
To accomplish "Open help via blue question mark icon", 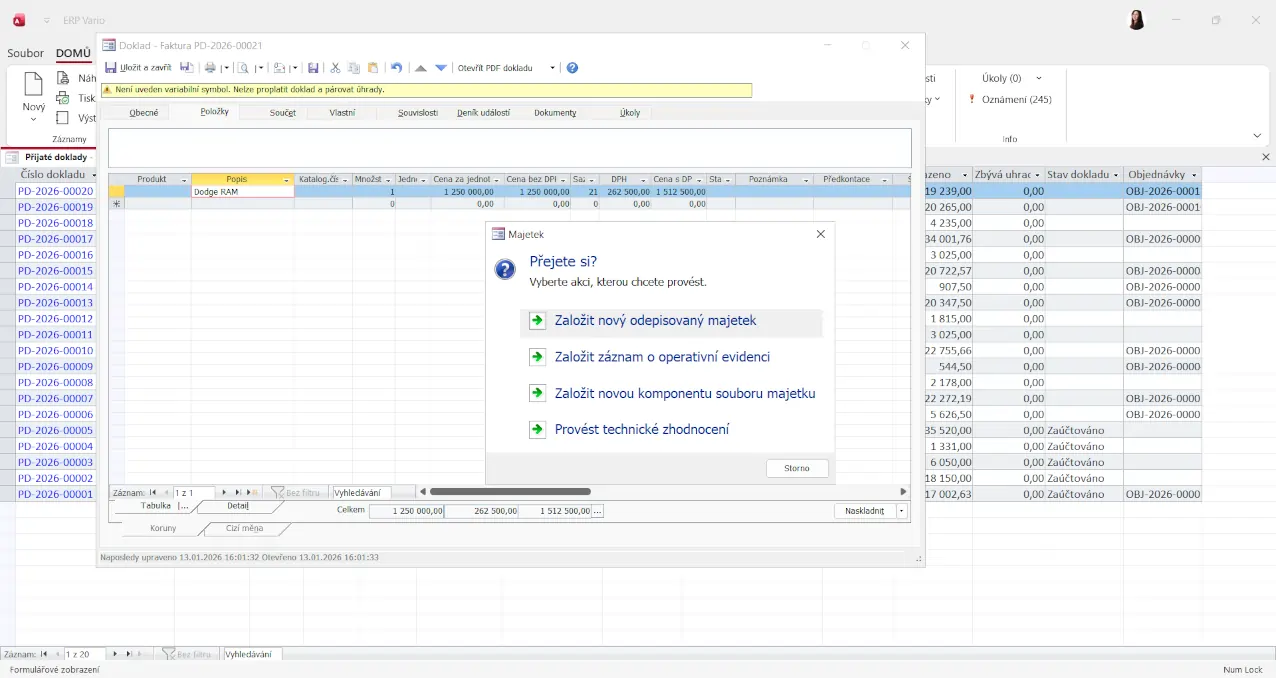I will pos(572,68).
